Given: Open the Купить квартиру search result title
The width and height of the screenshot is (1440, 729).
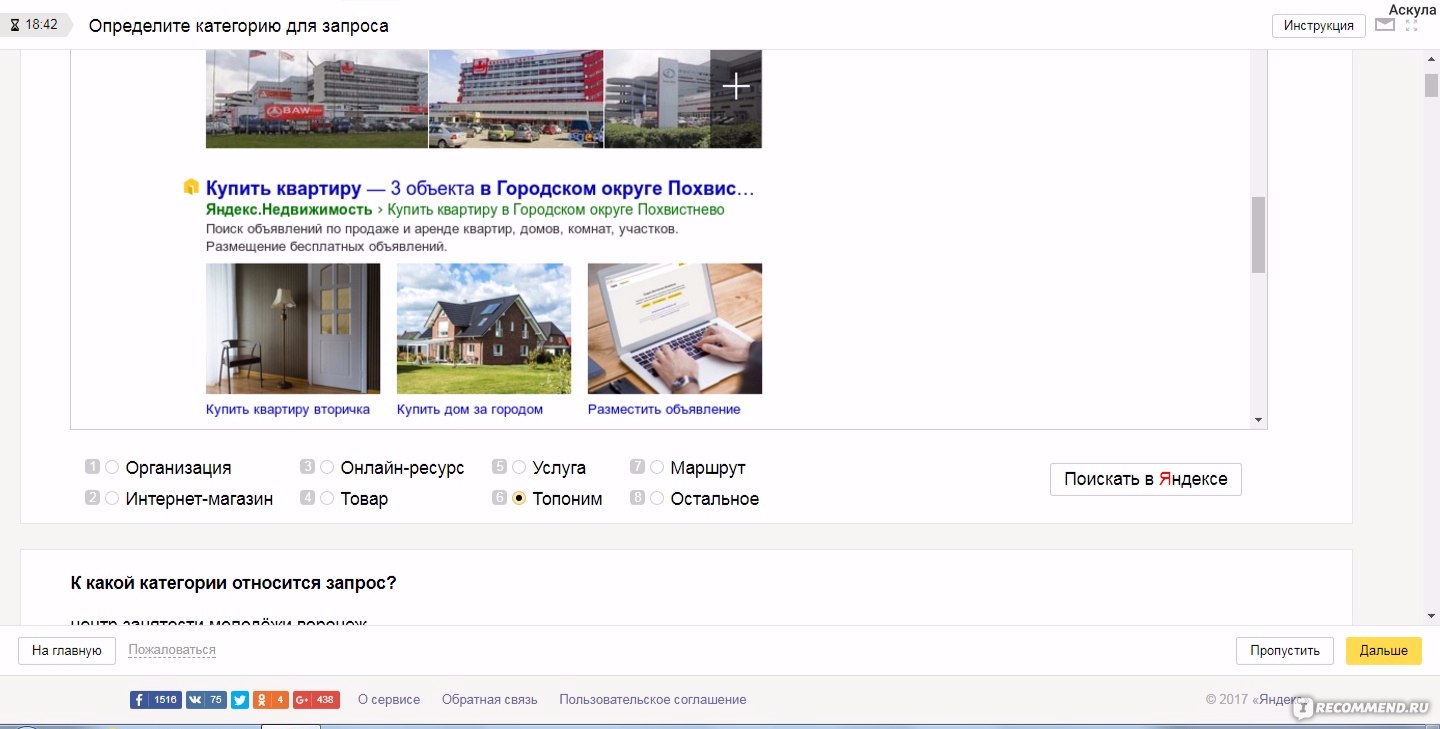Looking at the screenshot, I should click(x=480, y=188).
